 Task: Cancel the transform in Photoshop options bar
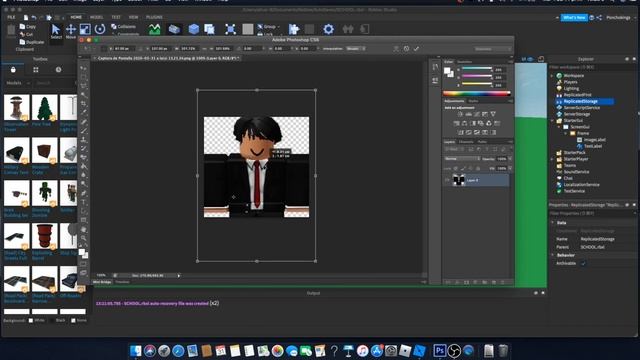click(406, 49)
